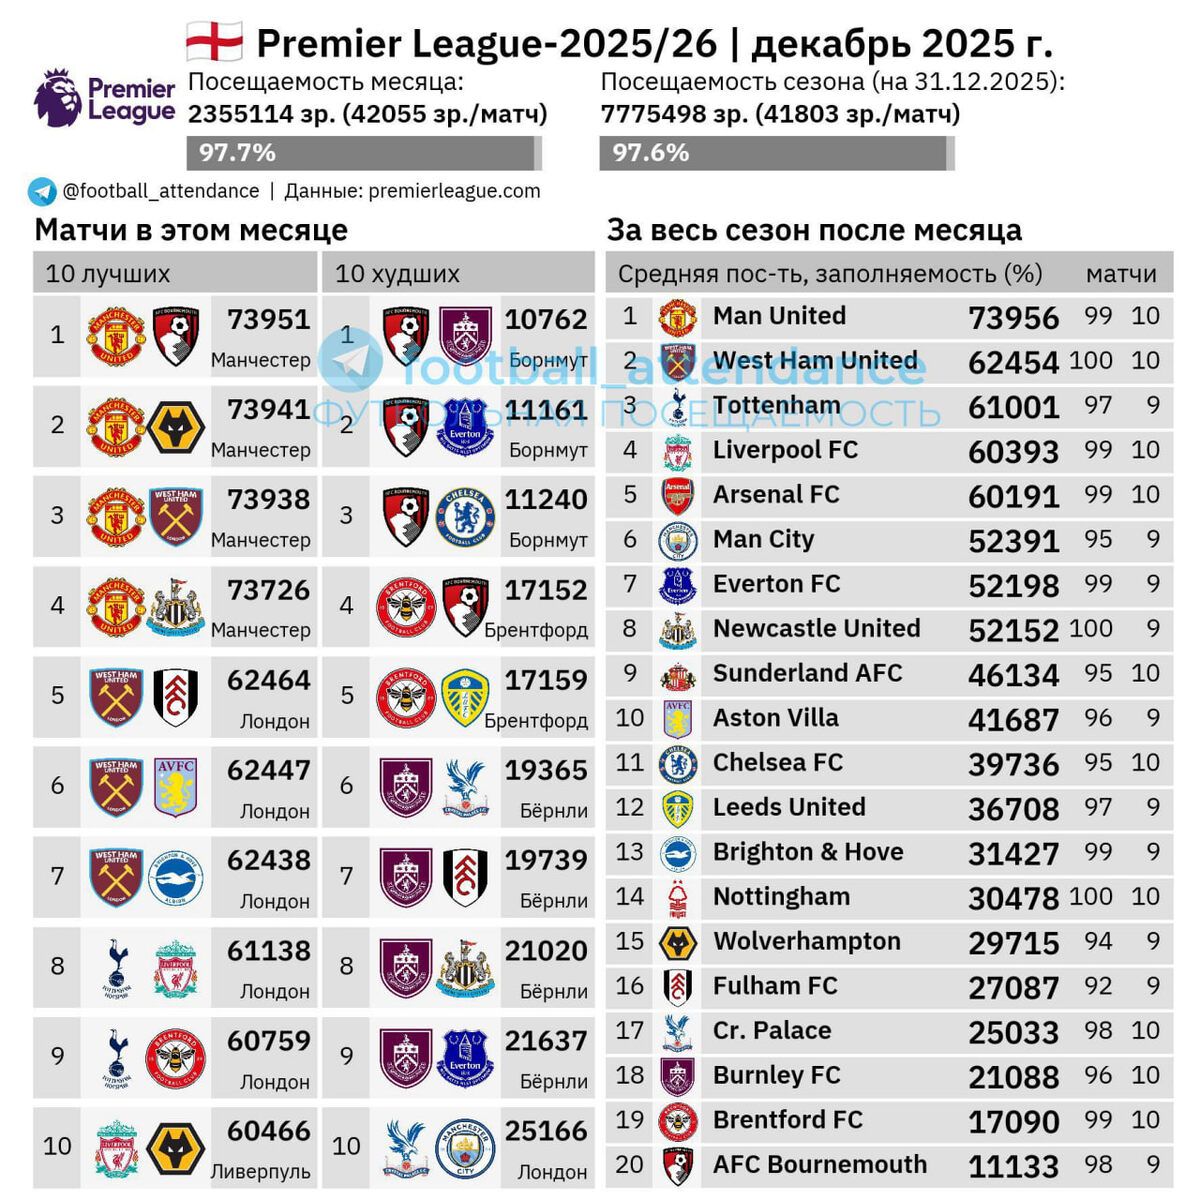Image resolution: width=1200 pixels, height=1200 pixels.
Task: Click Aston Villa crest beside 41687
Action: pos(678,719)
